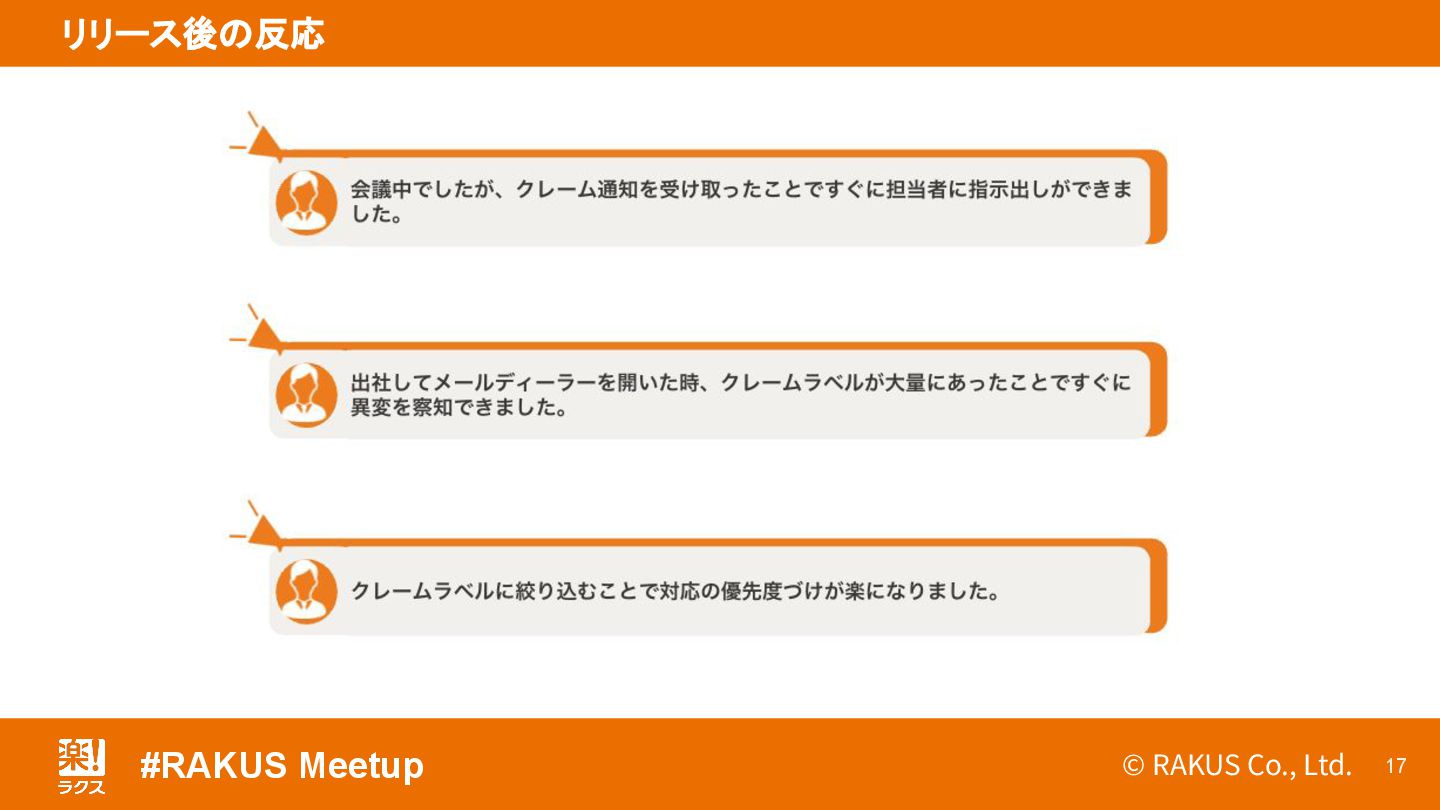Click the ラクス text under the logo
Screen dimensions: 1440x810
81,787
